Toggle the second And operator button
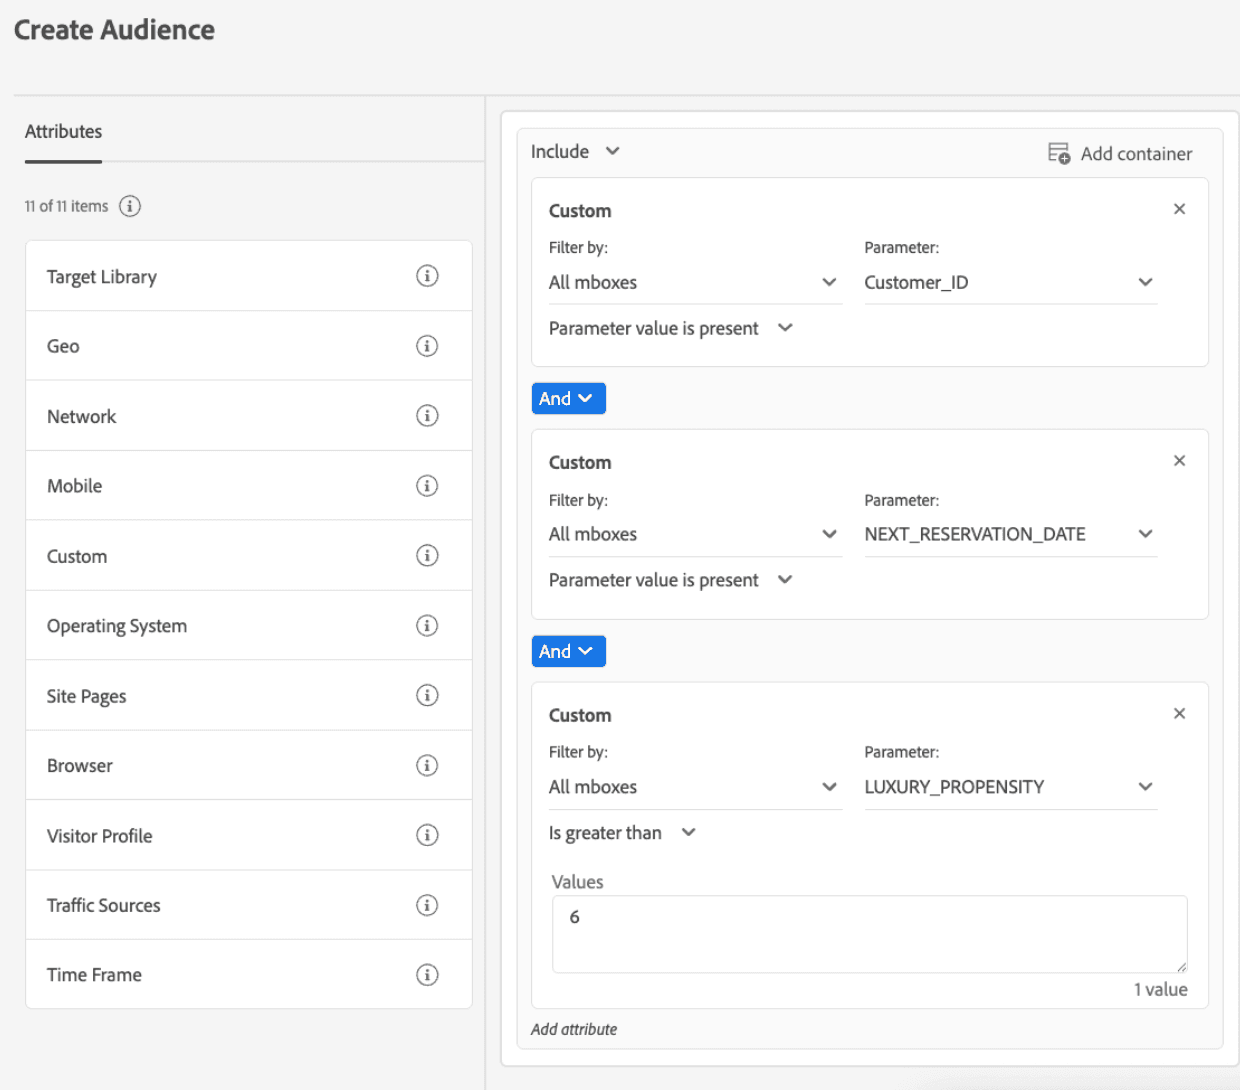Image resolution: width=1240 pixels, height=1090 pixels. coord(568,651)
